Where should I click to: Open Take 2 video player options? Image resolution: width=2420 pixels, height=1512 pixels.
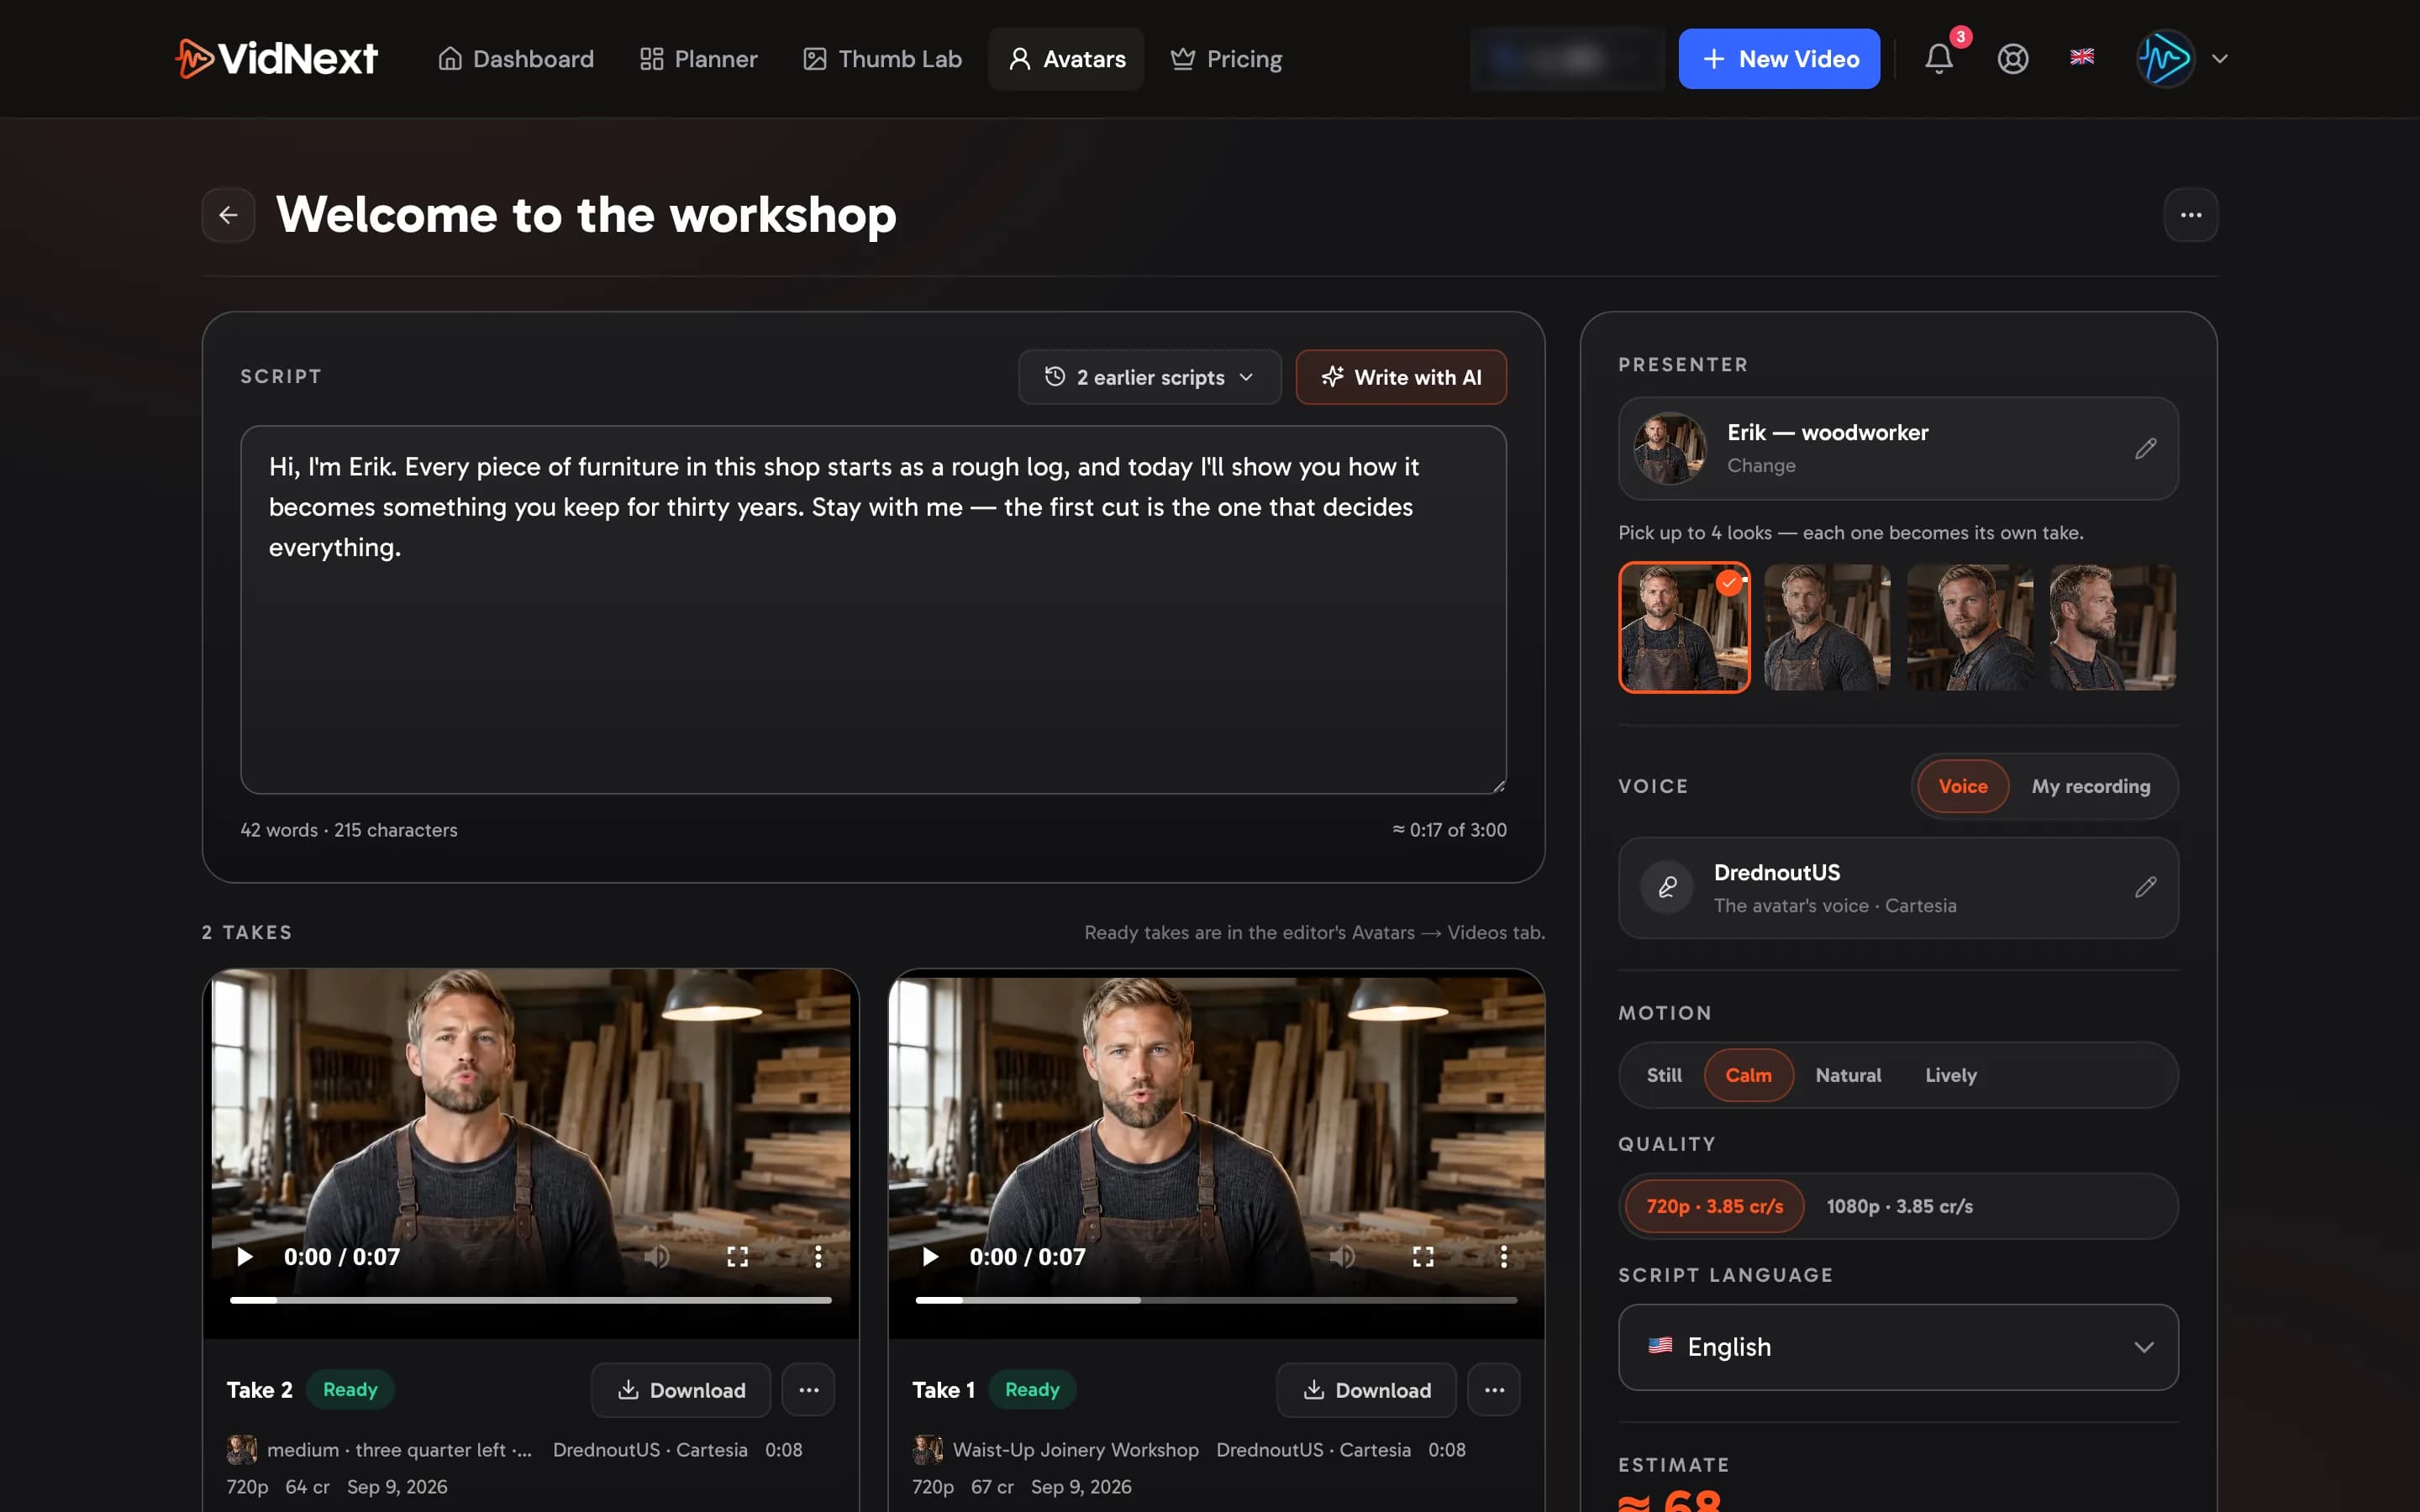click(x=818, y=1256)
